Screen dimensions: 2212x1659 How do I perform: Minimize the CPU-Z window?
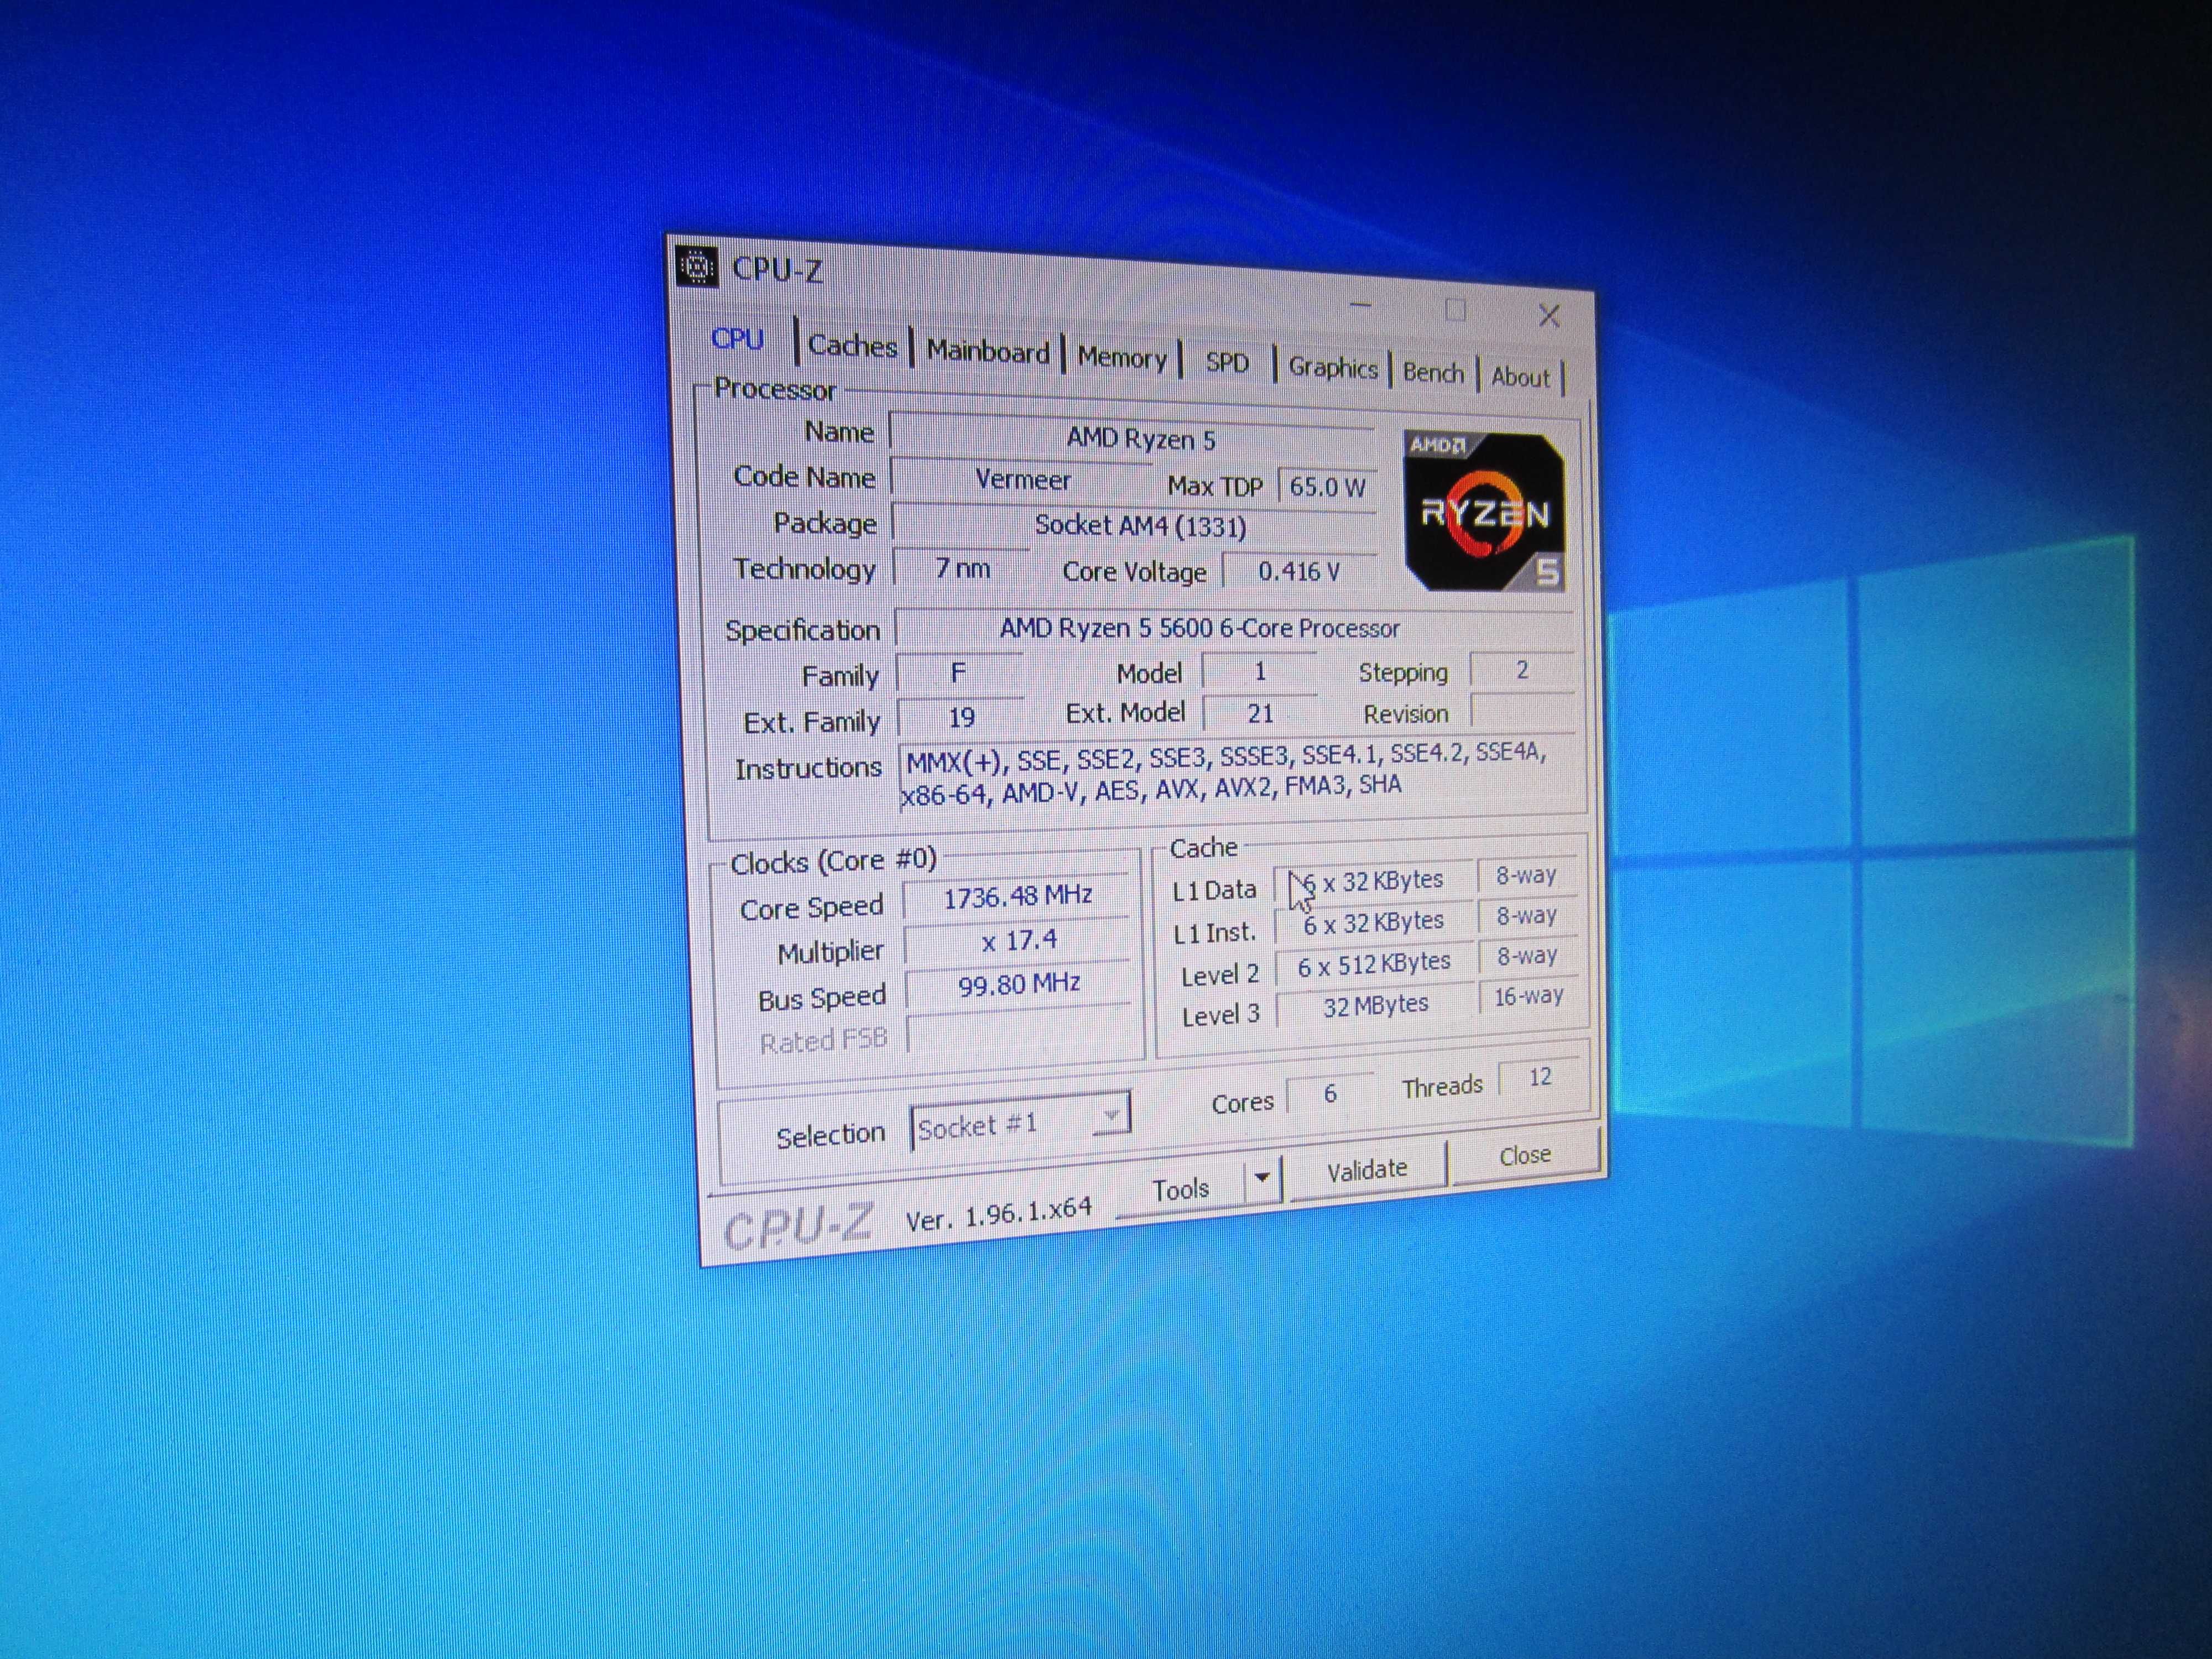(x=1361, y=305)
